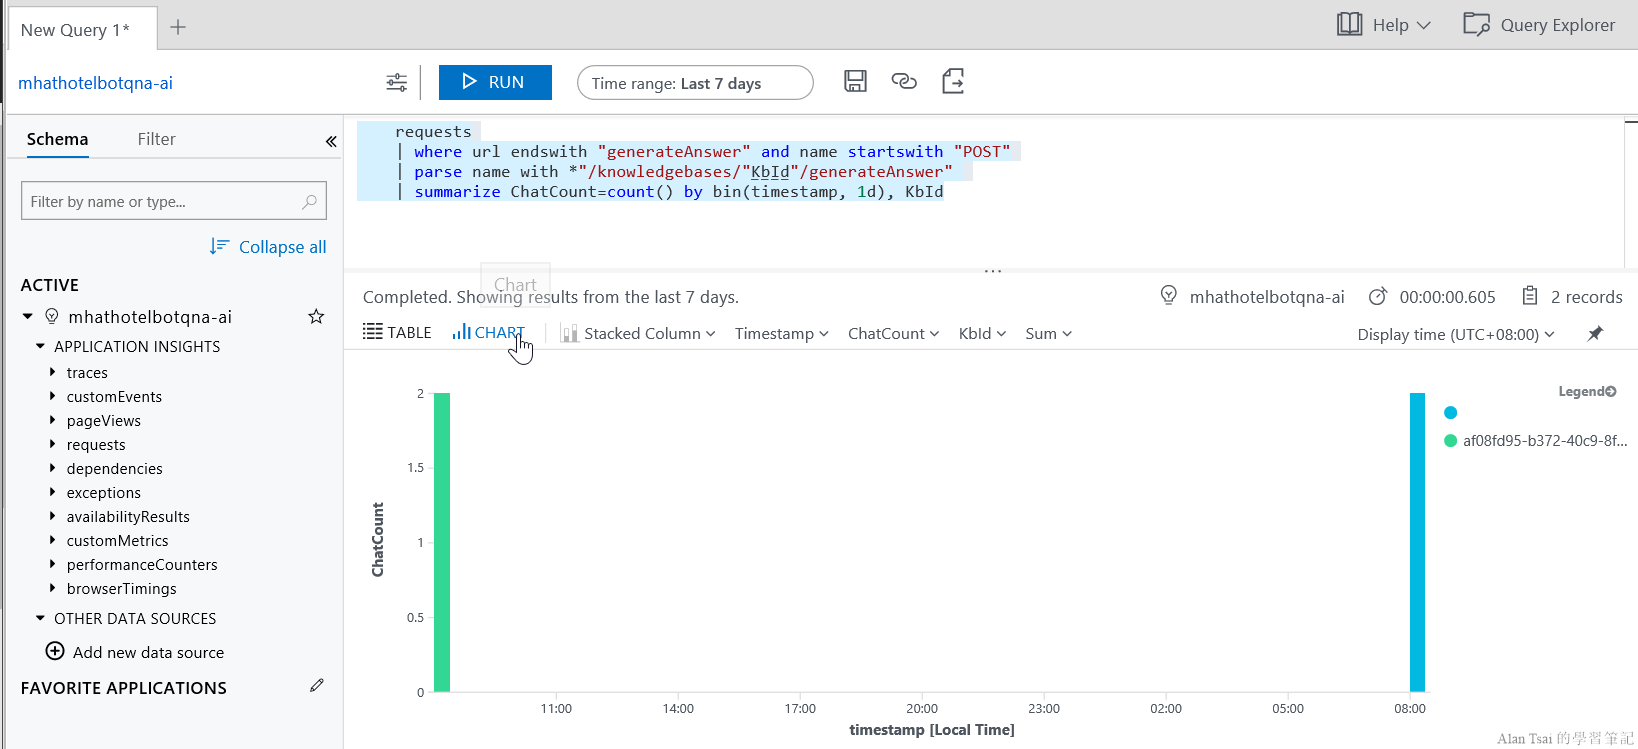Toggle green af08fd95 legend series
This screenshot has width=1638, height=749.
[x=1536, y=440]
